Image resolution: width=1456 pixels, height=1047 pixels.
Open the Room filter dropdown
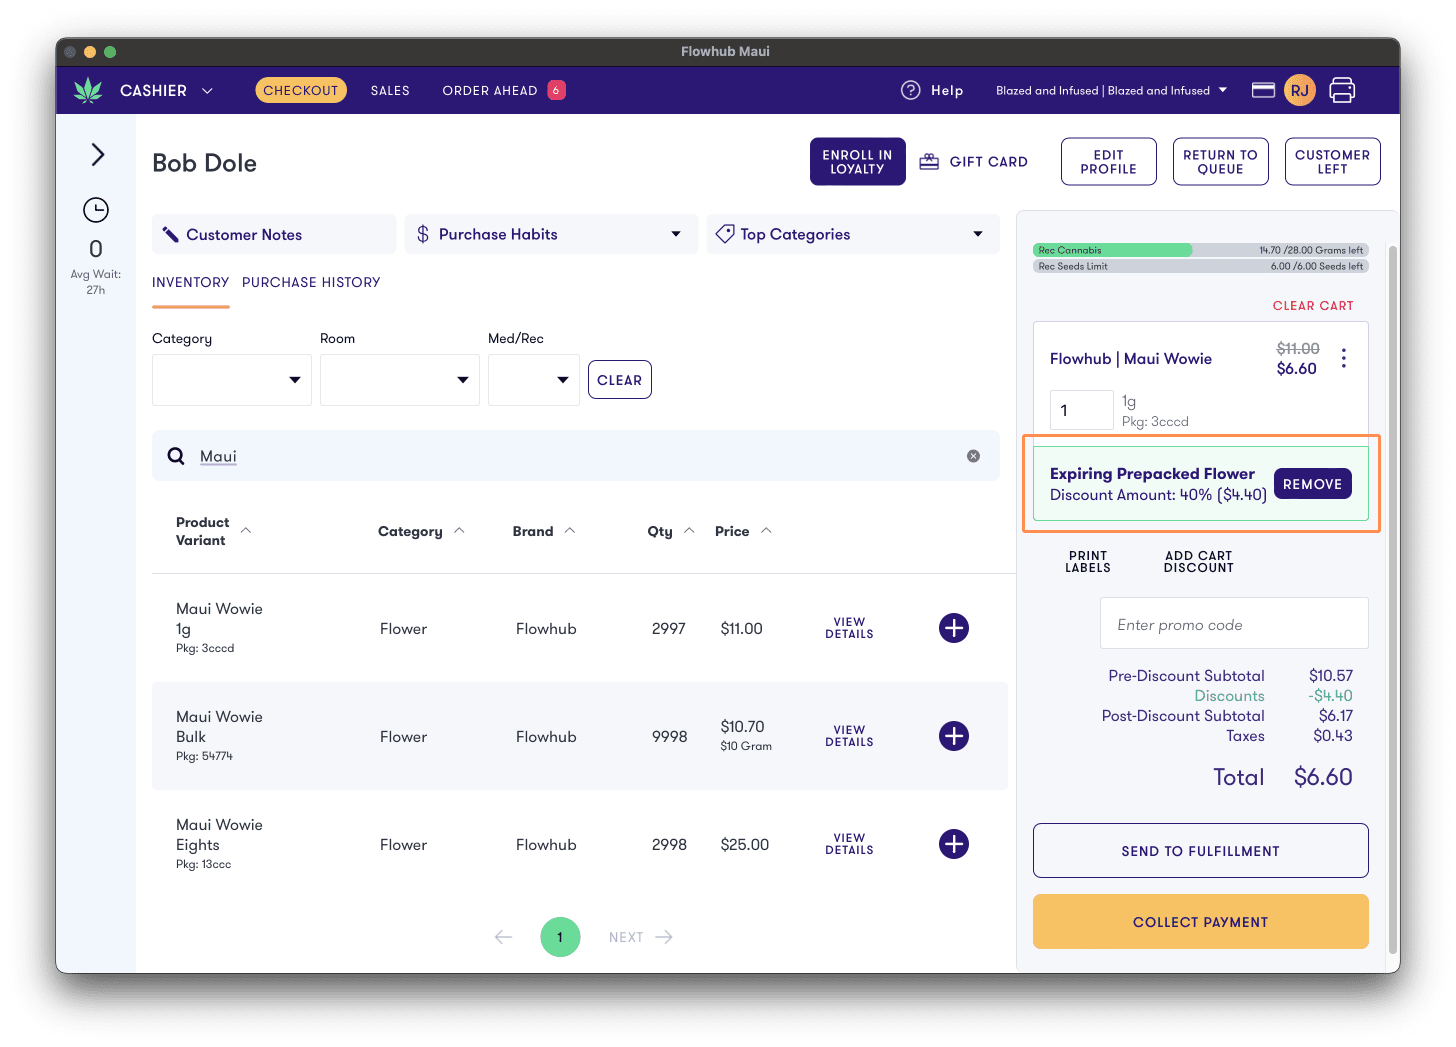click(x=400, y=380)
